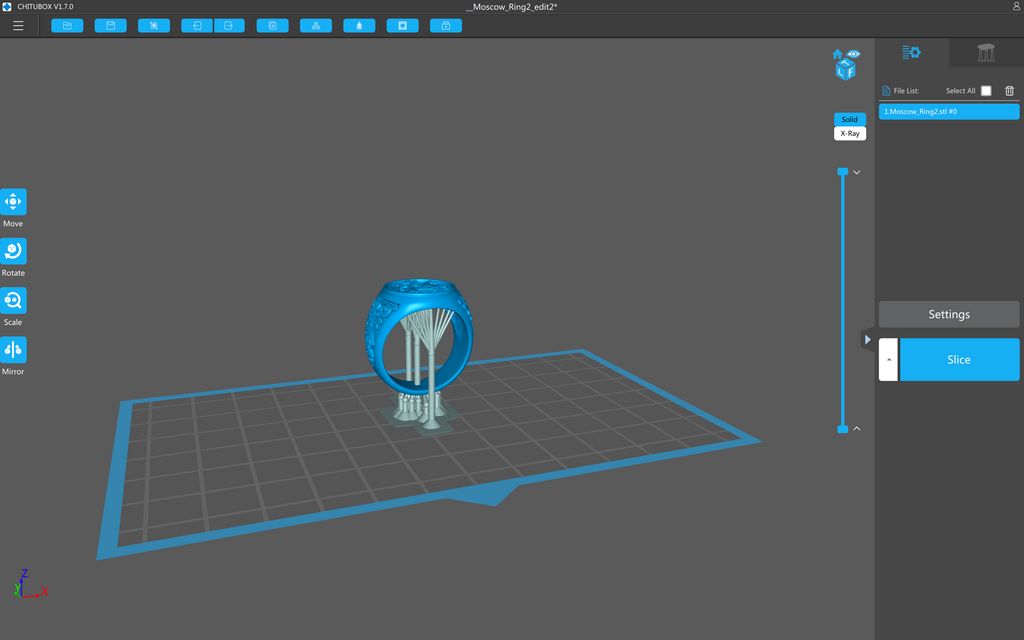Click the Open file toolbar icon
The image size is (1024, 640).
point(67,25)
